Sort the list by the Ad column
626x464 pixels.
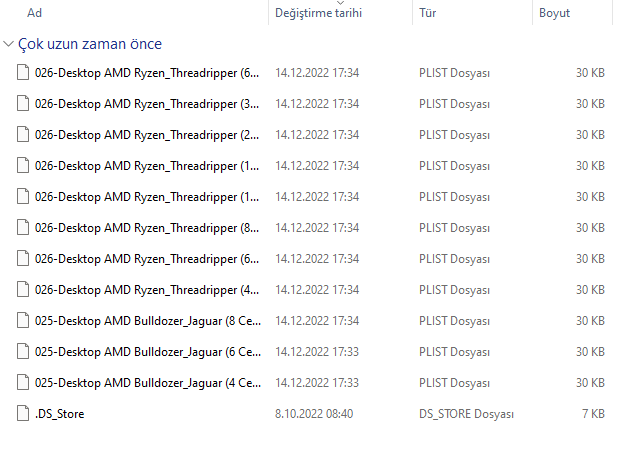(34, 13)
